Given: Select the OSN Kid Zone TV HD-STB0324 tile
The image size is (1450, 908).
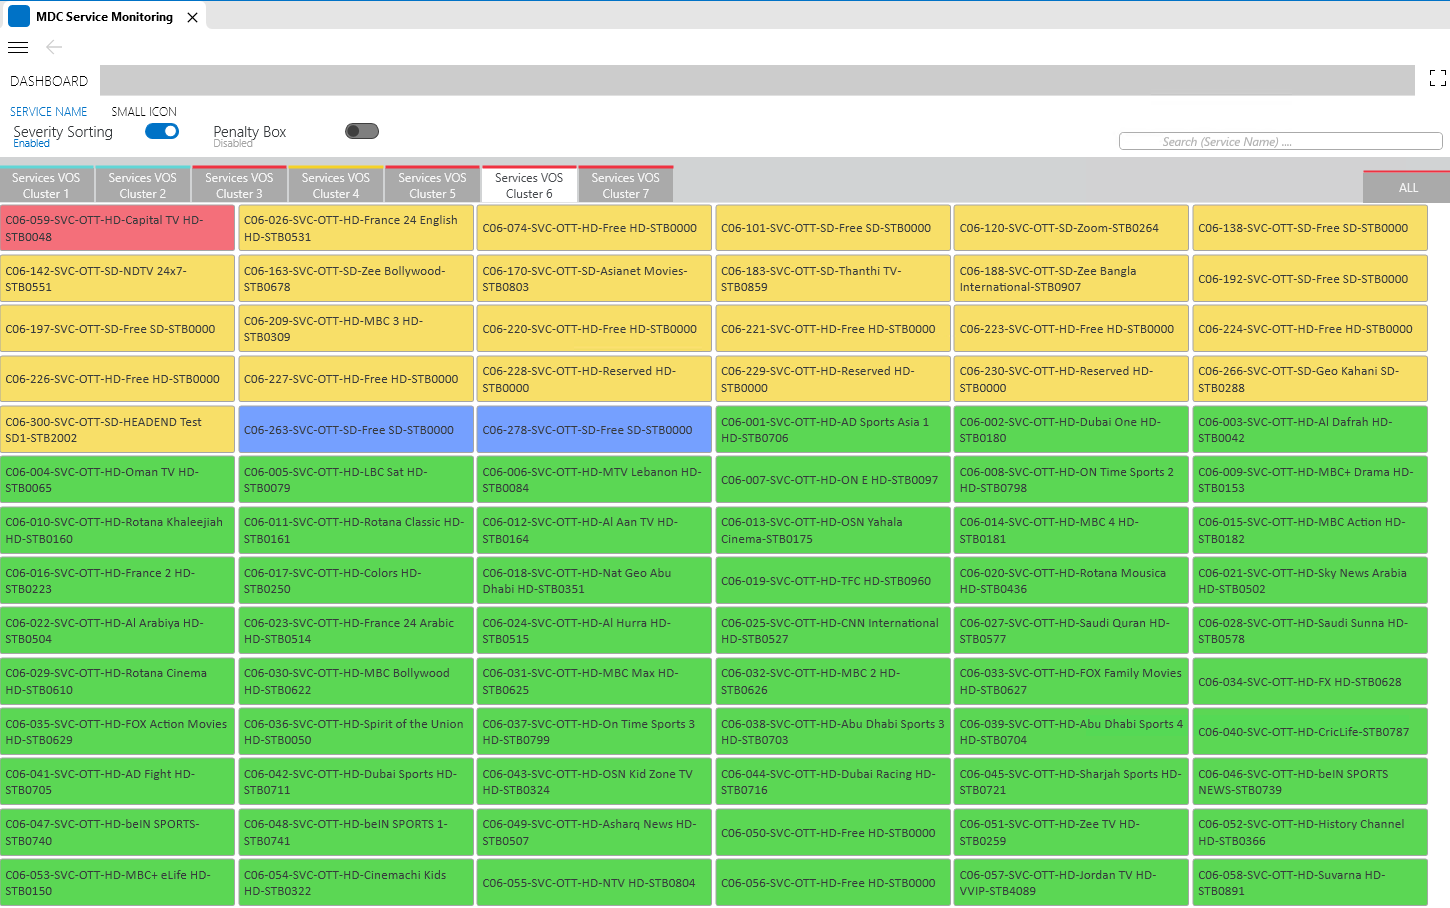Looking at the screenshot, I should point(595,782).
